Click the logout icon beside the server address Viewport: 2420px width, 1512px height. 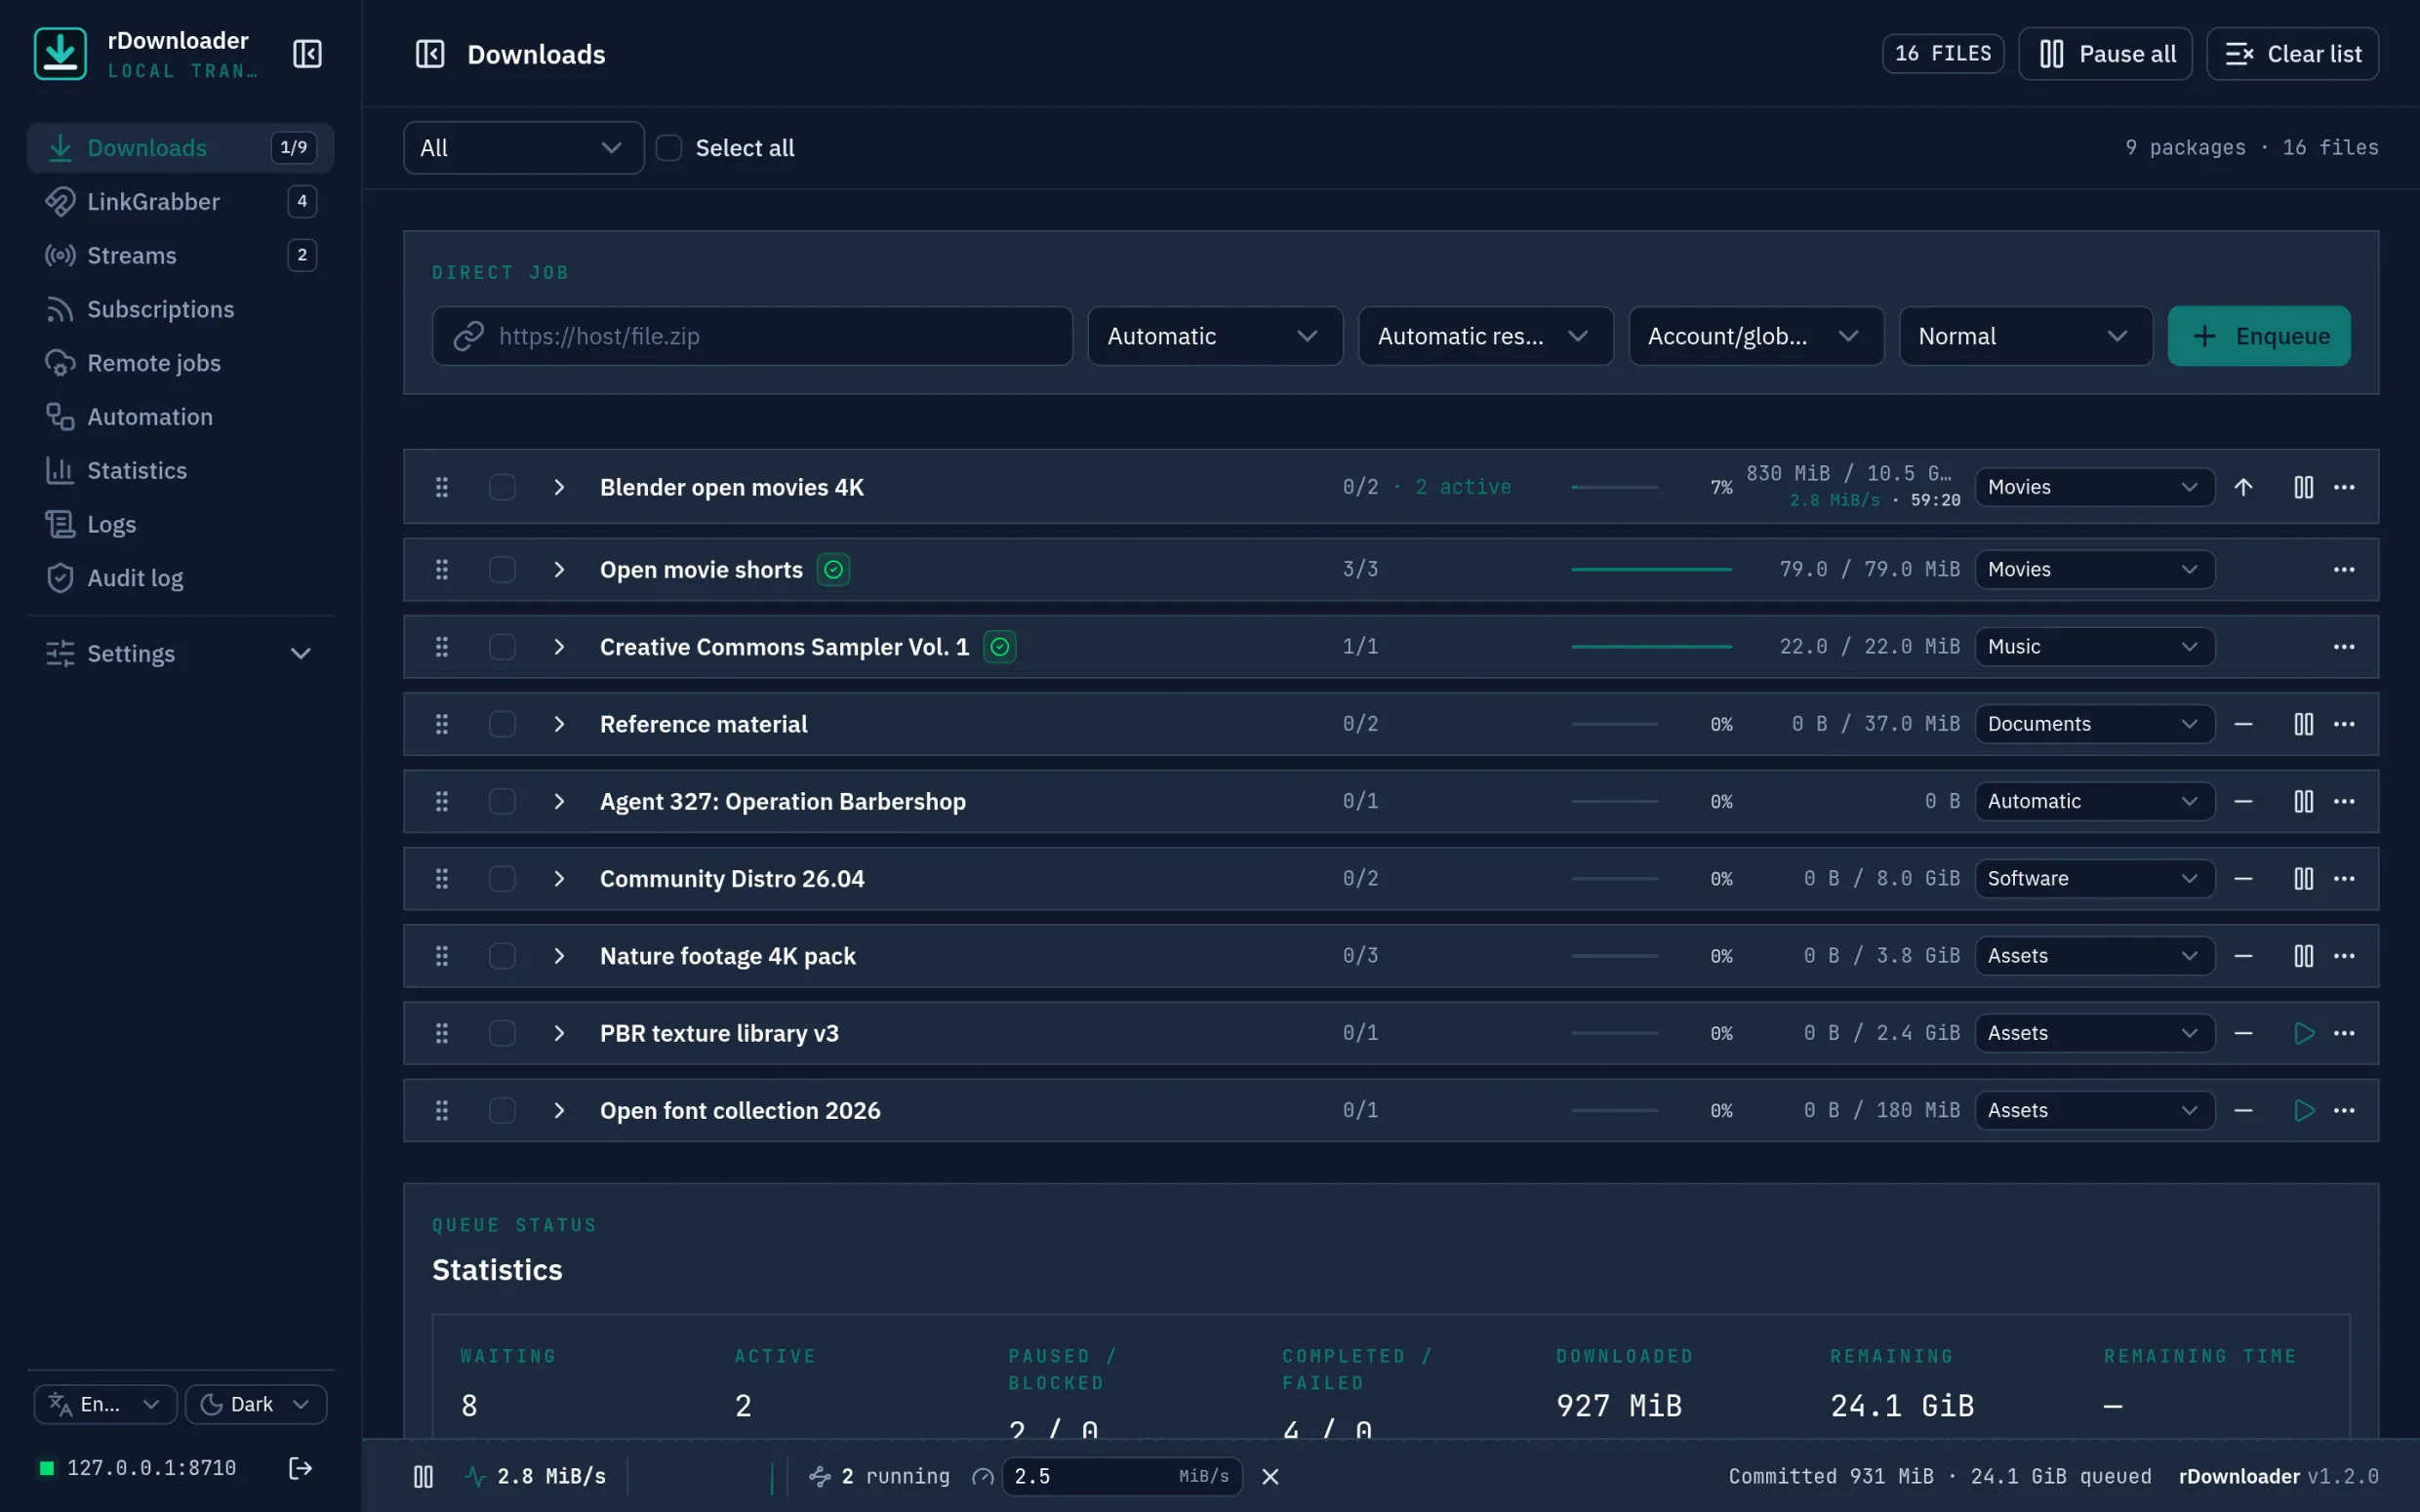click(x=300, y=1468)
